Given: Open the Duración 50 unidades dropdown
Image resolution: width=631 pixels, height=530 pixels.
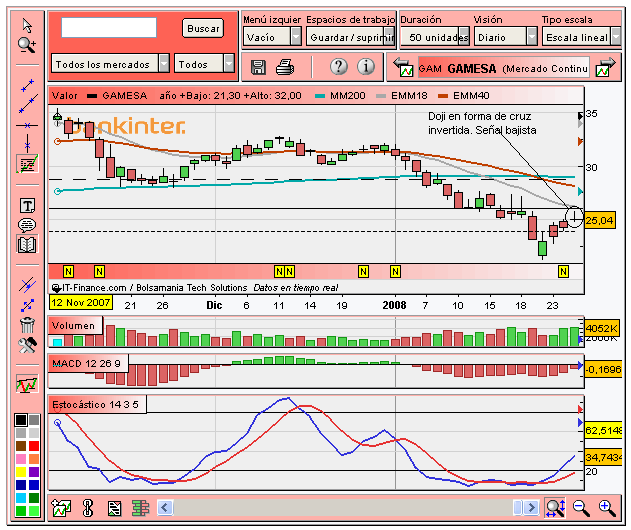Looking at the screenshot, I should [435, 37].
